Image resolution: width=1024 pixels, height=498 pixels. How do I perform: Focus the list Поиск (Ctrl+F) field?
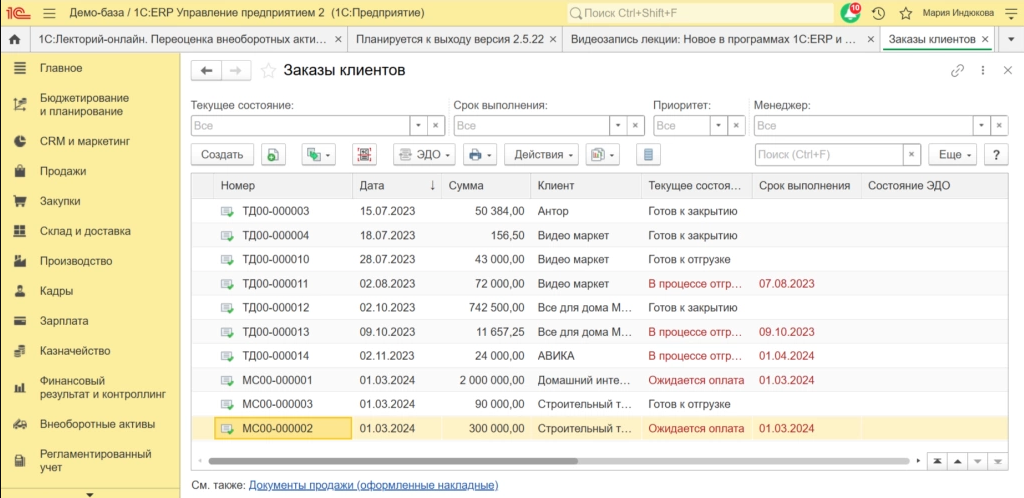click(x=829, y=155)
